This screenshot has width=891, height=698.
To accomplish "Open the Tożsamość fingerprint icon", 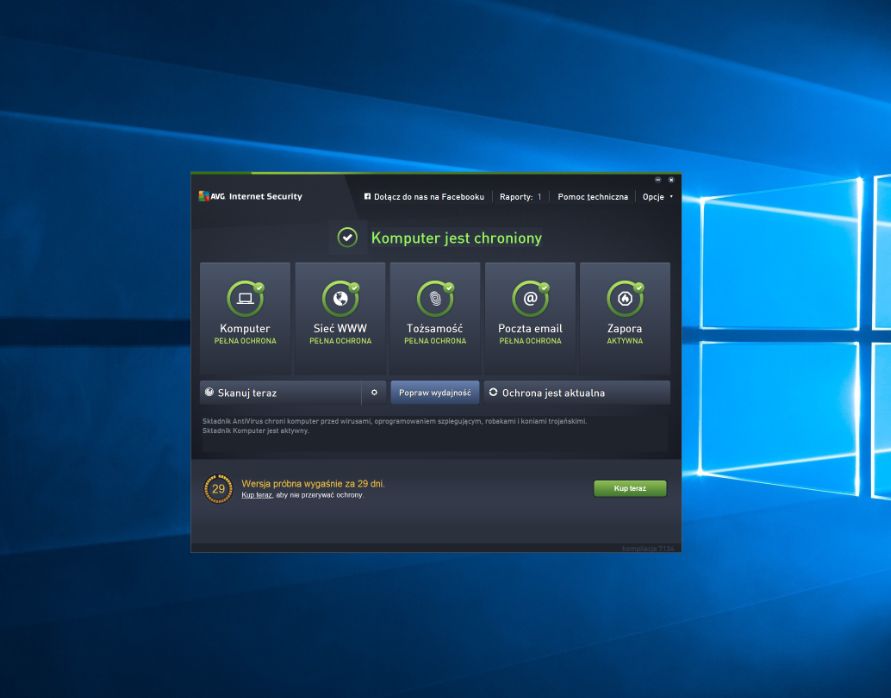I will 435,298.
